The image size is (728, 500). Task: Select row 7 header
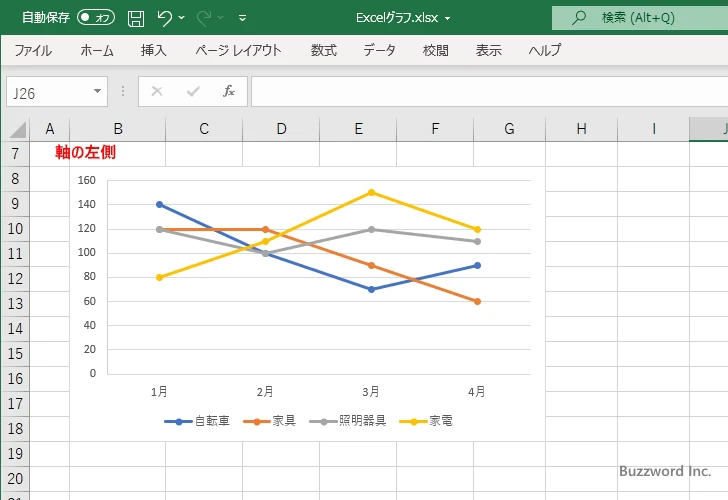click(15, 154)
